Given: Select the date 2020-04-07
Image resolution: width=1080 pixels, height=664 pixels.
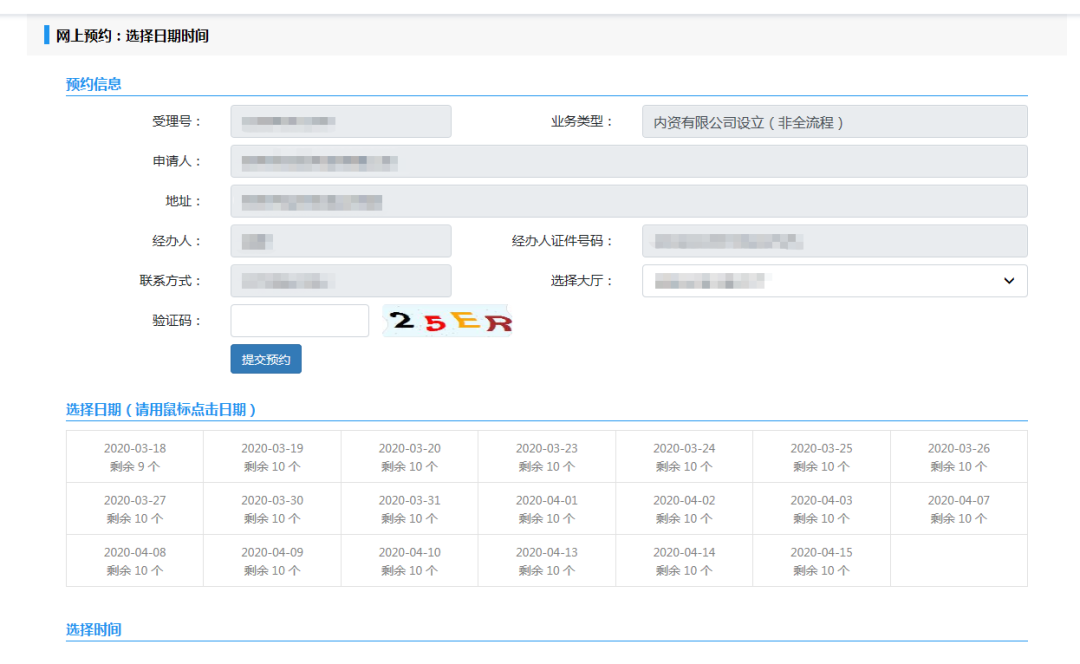Looking at the screenshot, I should (959, 509).
